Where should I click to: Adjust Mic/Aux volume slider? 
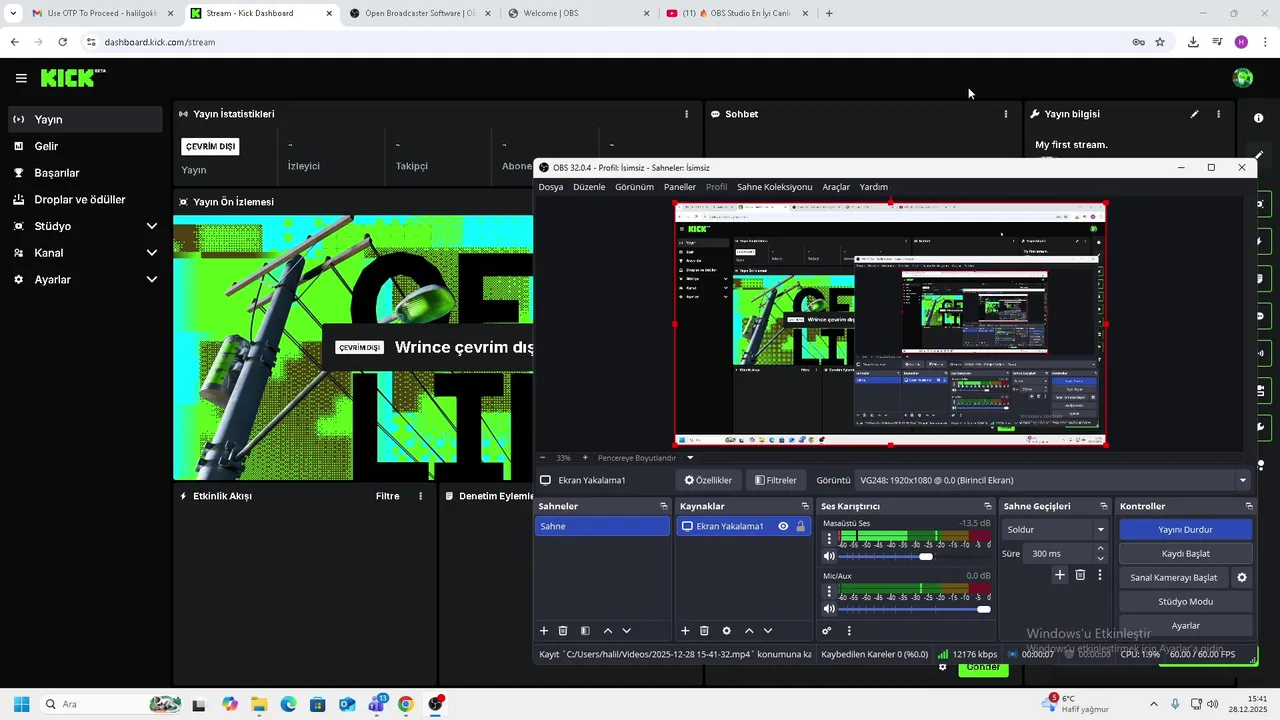(915, 609)
